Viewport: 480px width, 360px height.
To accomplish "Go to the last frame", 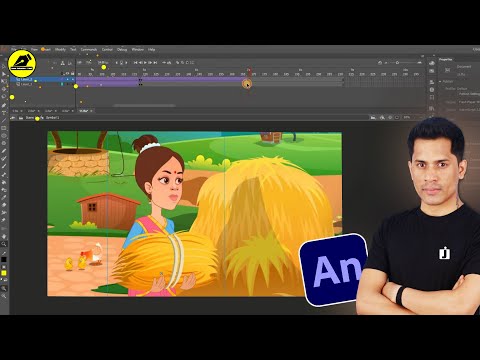I will click(155, 63).
